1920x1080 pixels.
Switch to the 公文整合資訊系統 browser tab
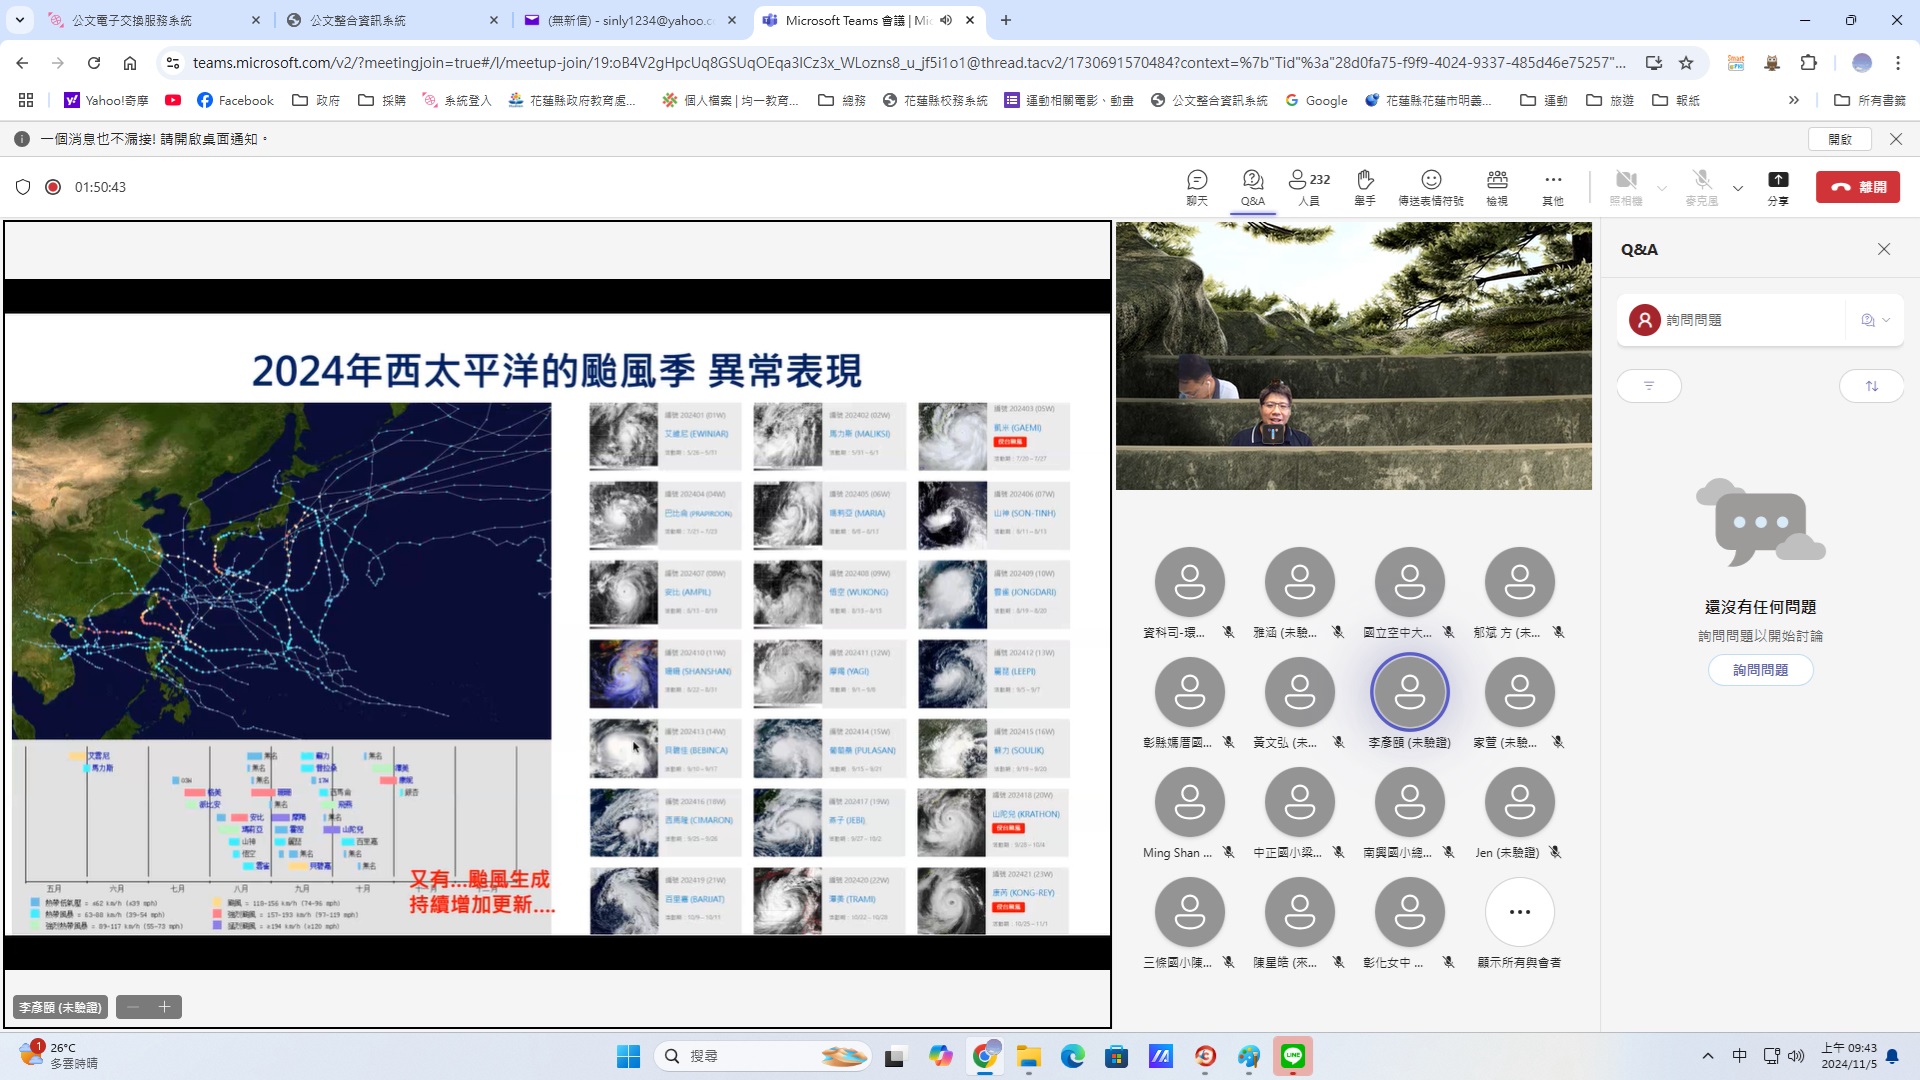pyautogui.click(x=357, y=20)
